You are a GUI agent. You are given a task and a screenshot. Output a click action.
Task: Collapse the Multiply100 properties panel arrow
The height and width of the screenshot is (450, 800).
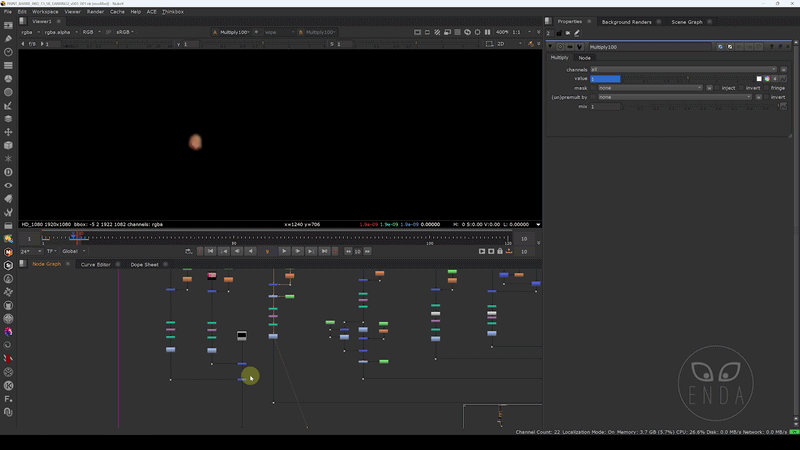pyautogui.click(x=551, y=47)
